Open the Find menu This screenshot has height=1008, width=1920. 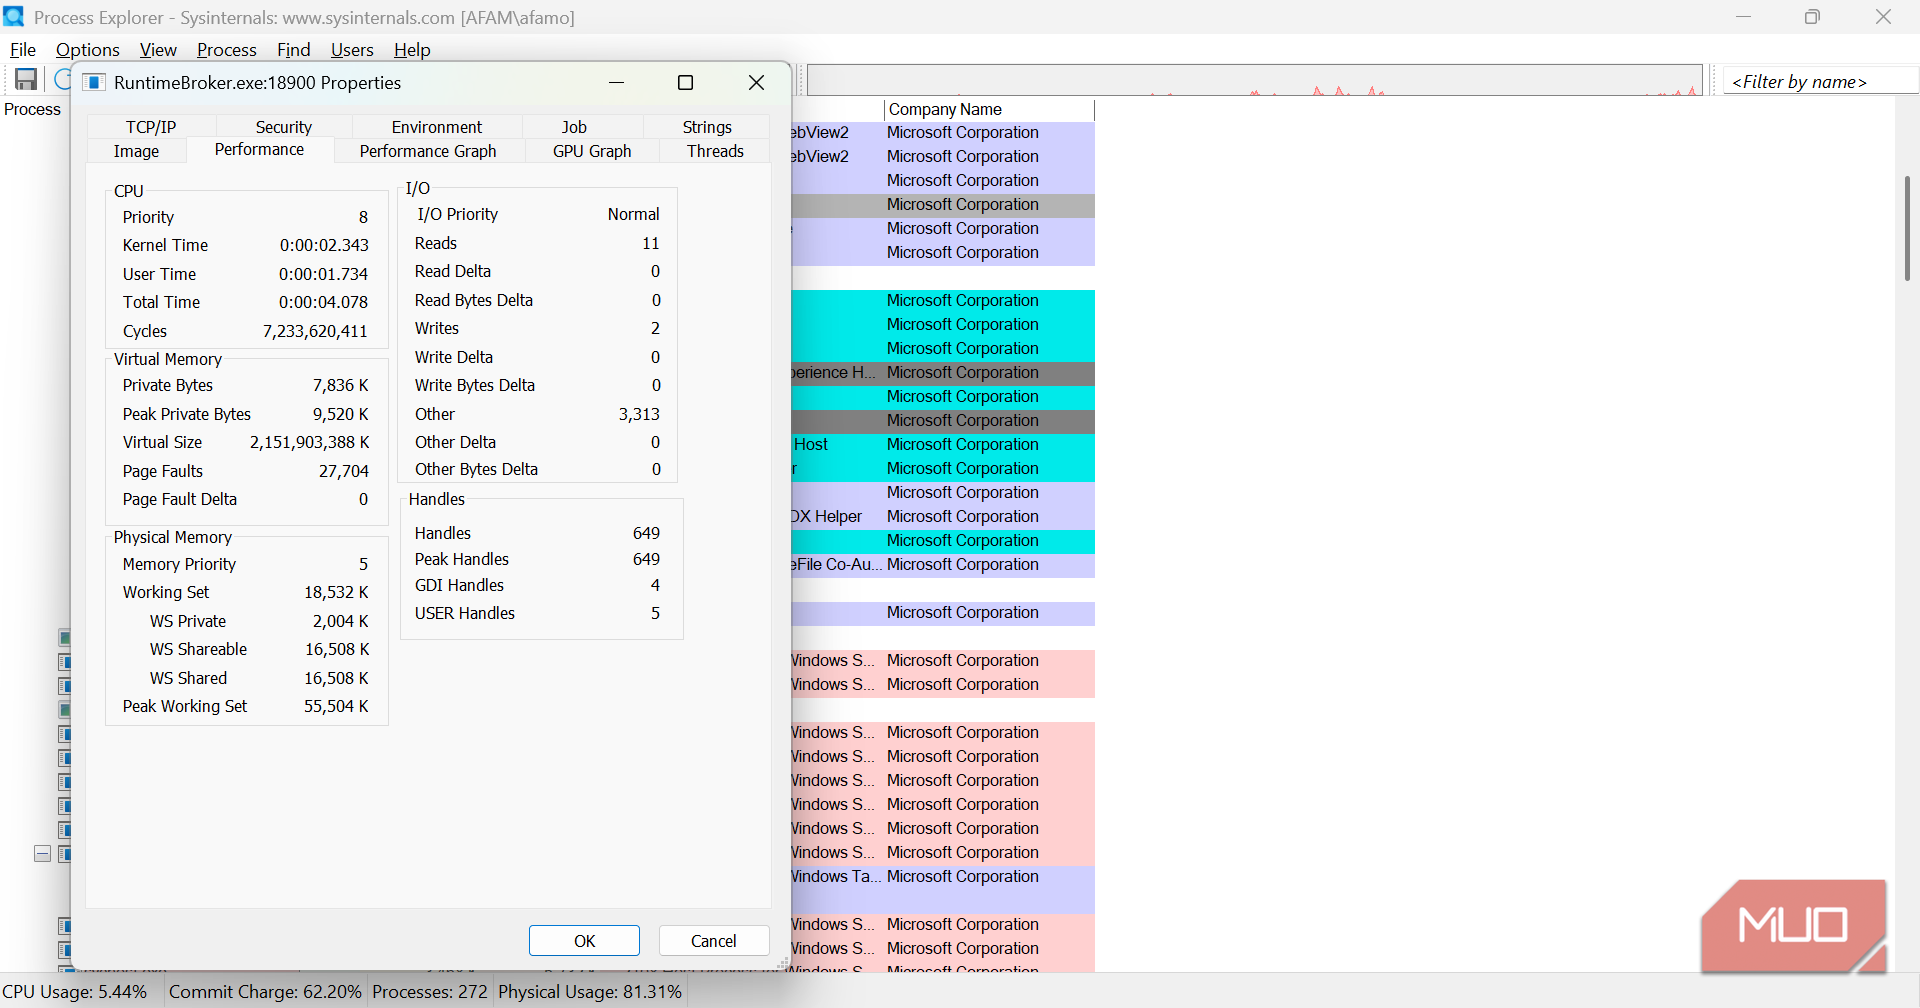(x=293, y=50)
